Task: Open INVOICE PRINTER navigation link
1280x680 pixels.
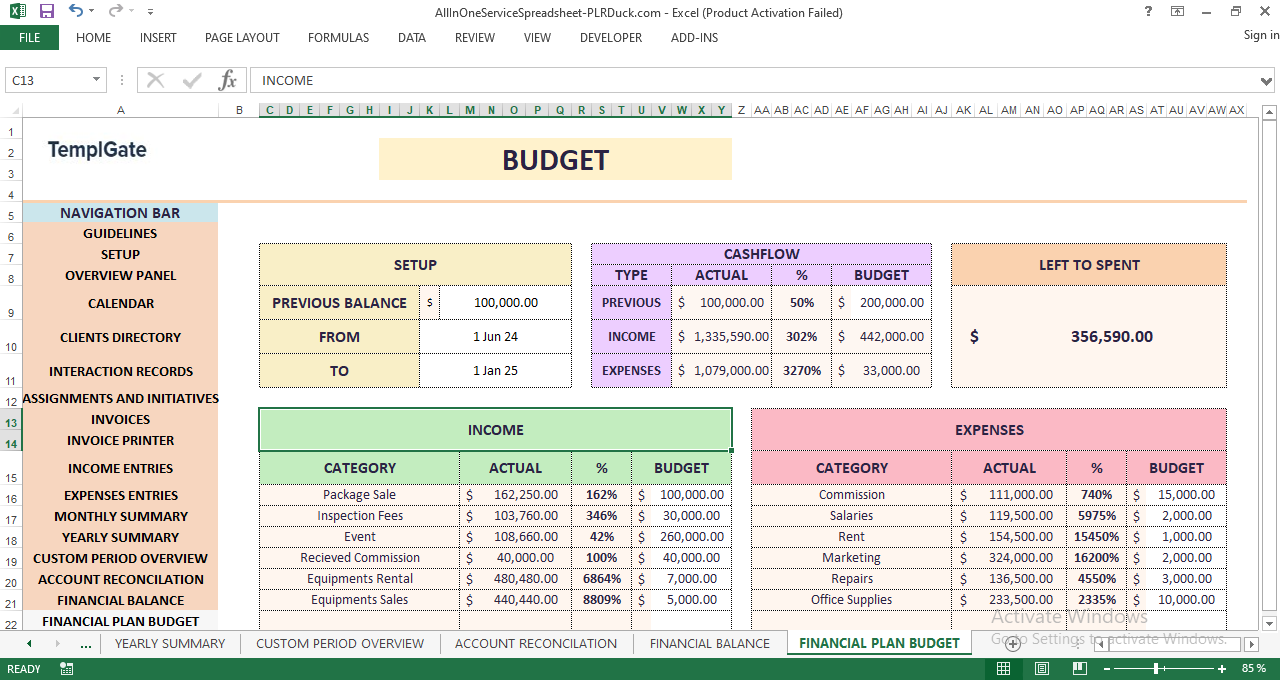Action: pos(120,440)
